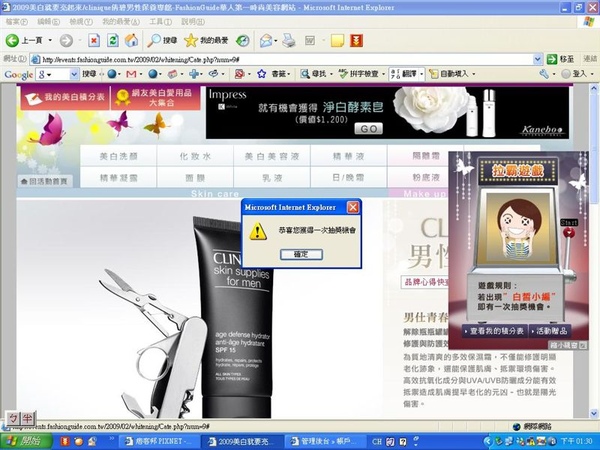Click the Mail envelope icon
This screenshot has height=450, width=600.
[x=266, y=40]
